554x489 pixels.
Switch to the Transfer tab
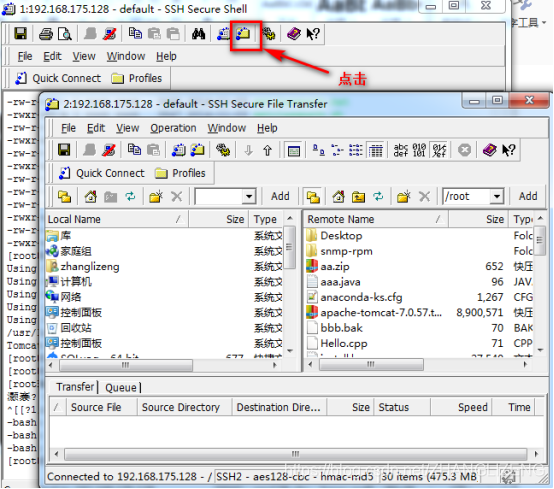(75, 387)
